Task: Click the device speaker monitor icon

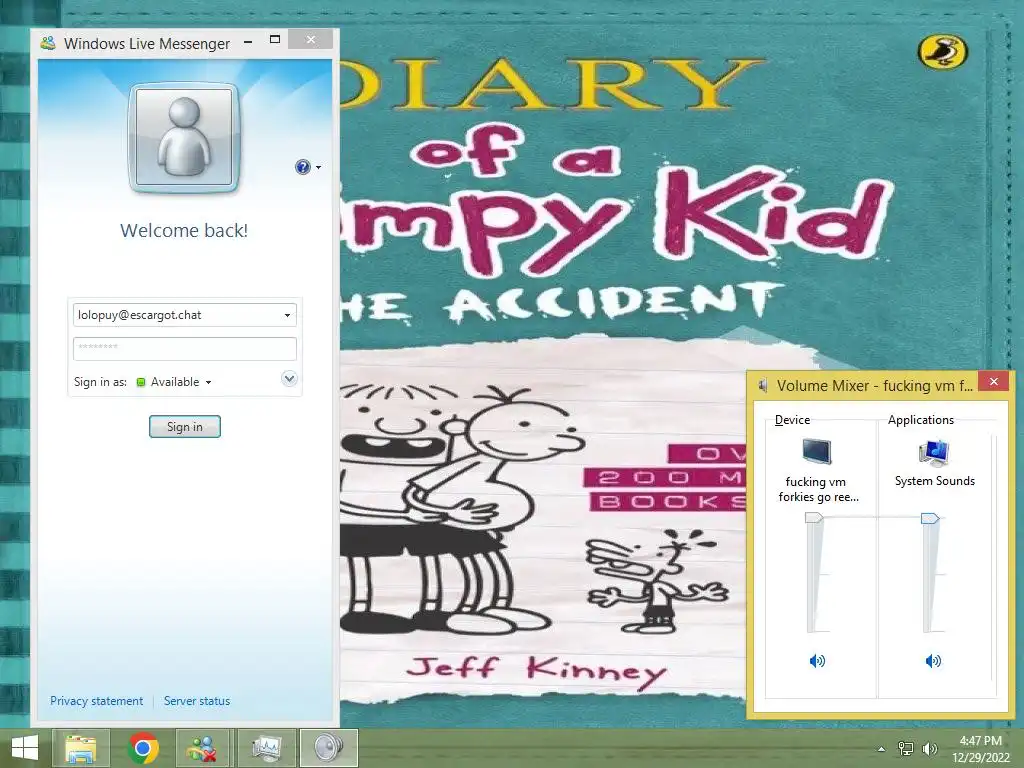Action: tap(816, 452)
